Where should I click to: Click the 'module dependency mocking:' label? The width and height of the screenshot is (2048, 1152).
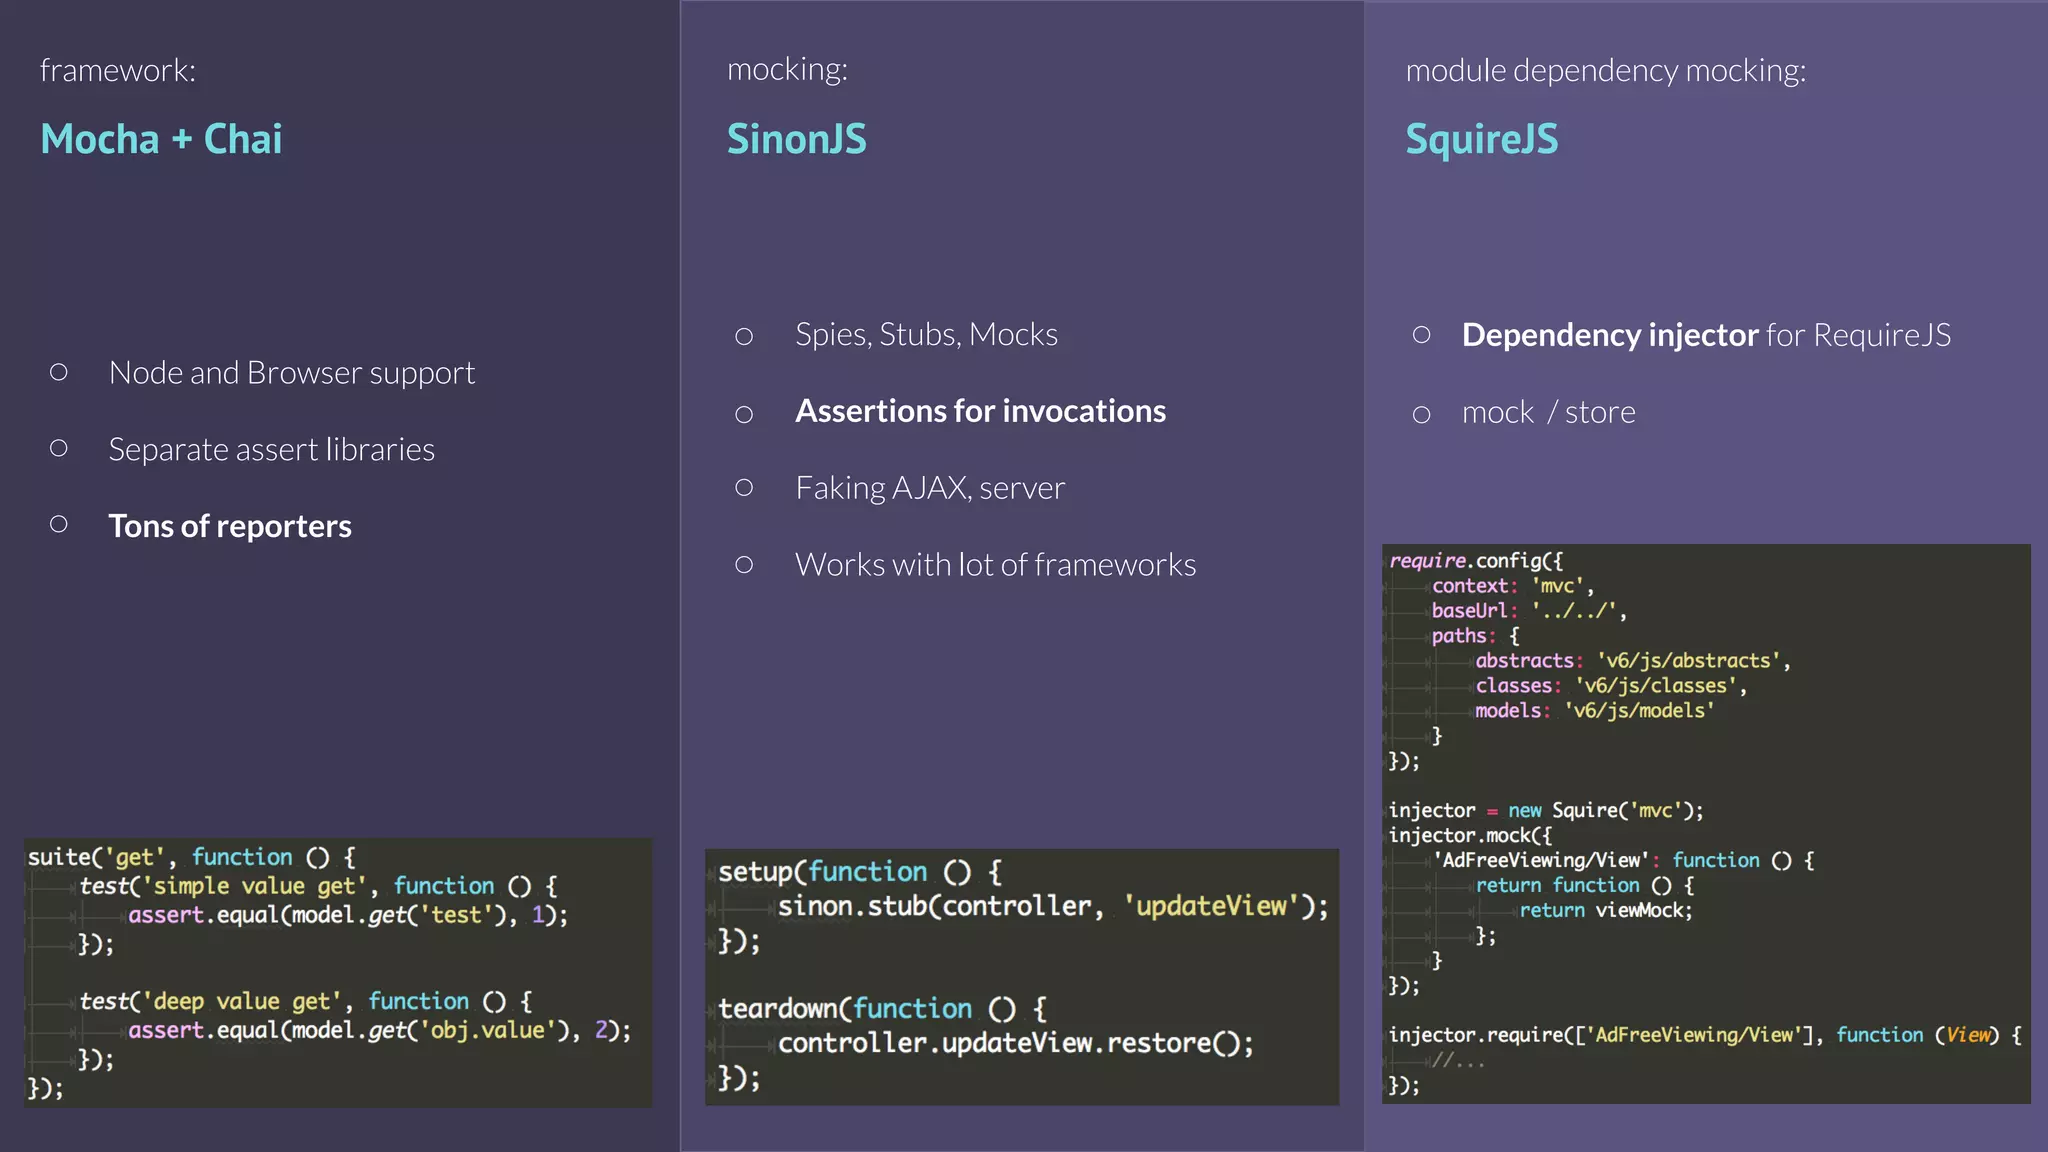point(1605,71)
